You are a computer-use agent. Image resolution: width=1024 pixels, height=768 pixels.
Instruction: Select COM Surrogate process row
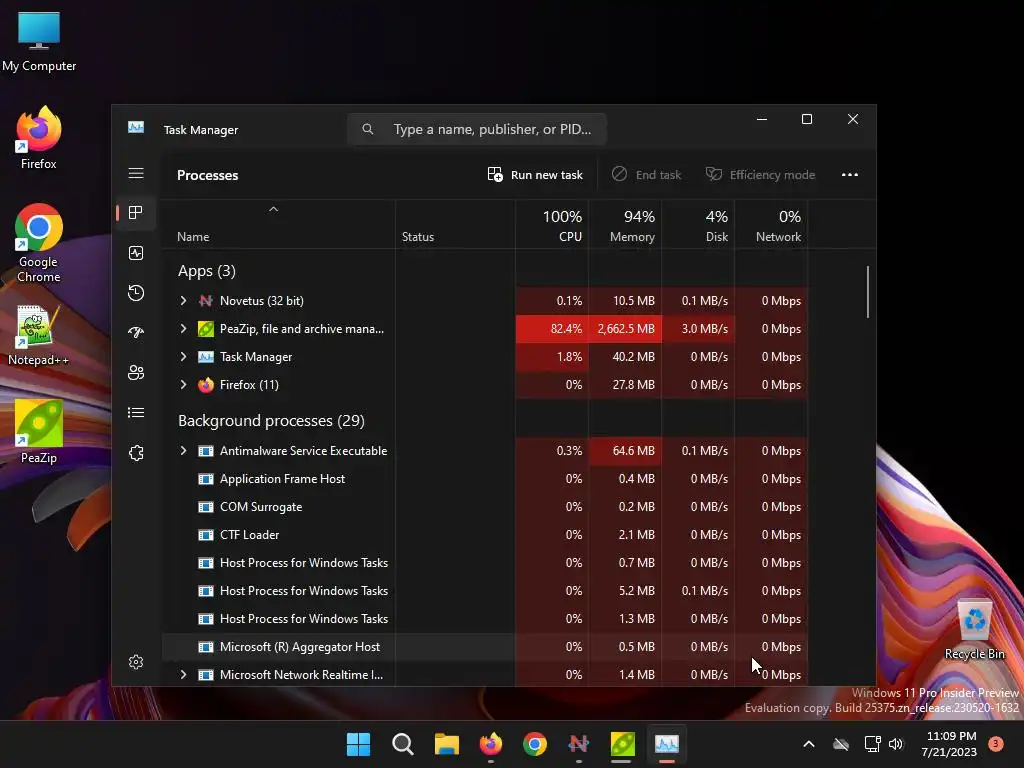[485, 507]
